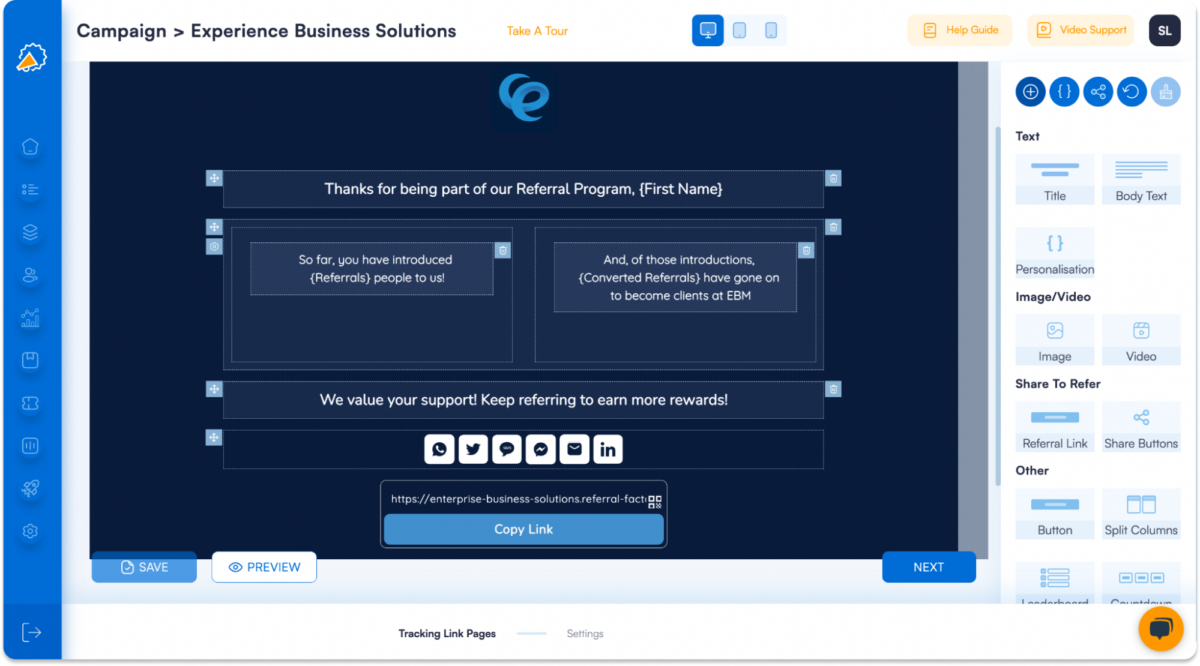The height and width of the screenshot is (666, 1200).
Task: Click the add element plus icon
Action: point(1030,91)
